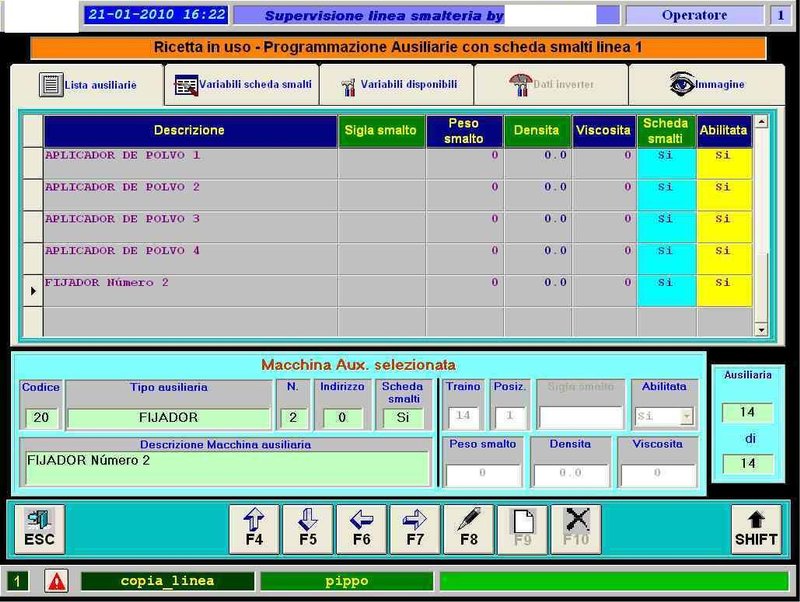This screenshot has height=602, width=800.
Task: Click the copia_linea status field
Action: tap(167, 581)
